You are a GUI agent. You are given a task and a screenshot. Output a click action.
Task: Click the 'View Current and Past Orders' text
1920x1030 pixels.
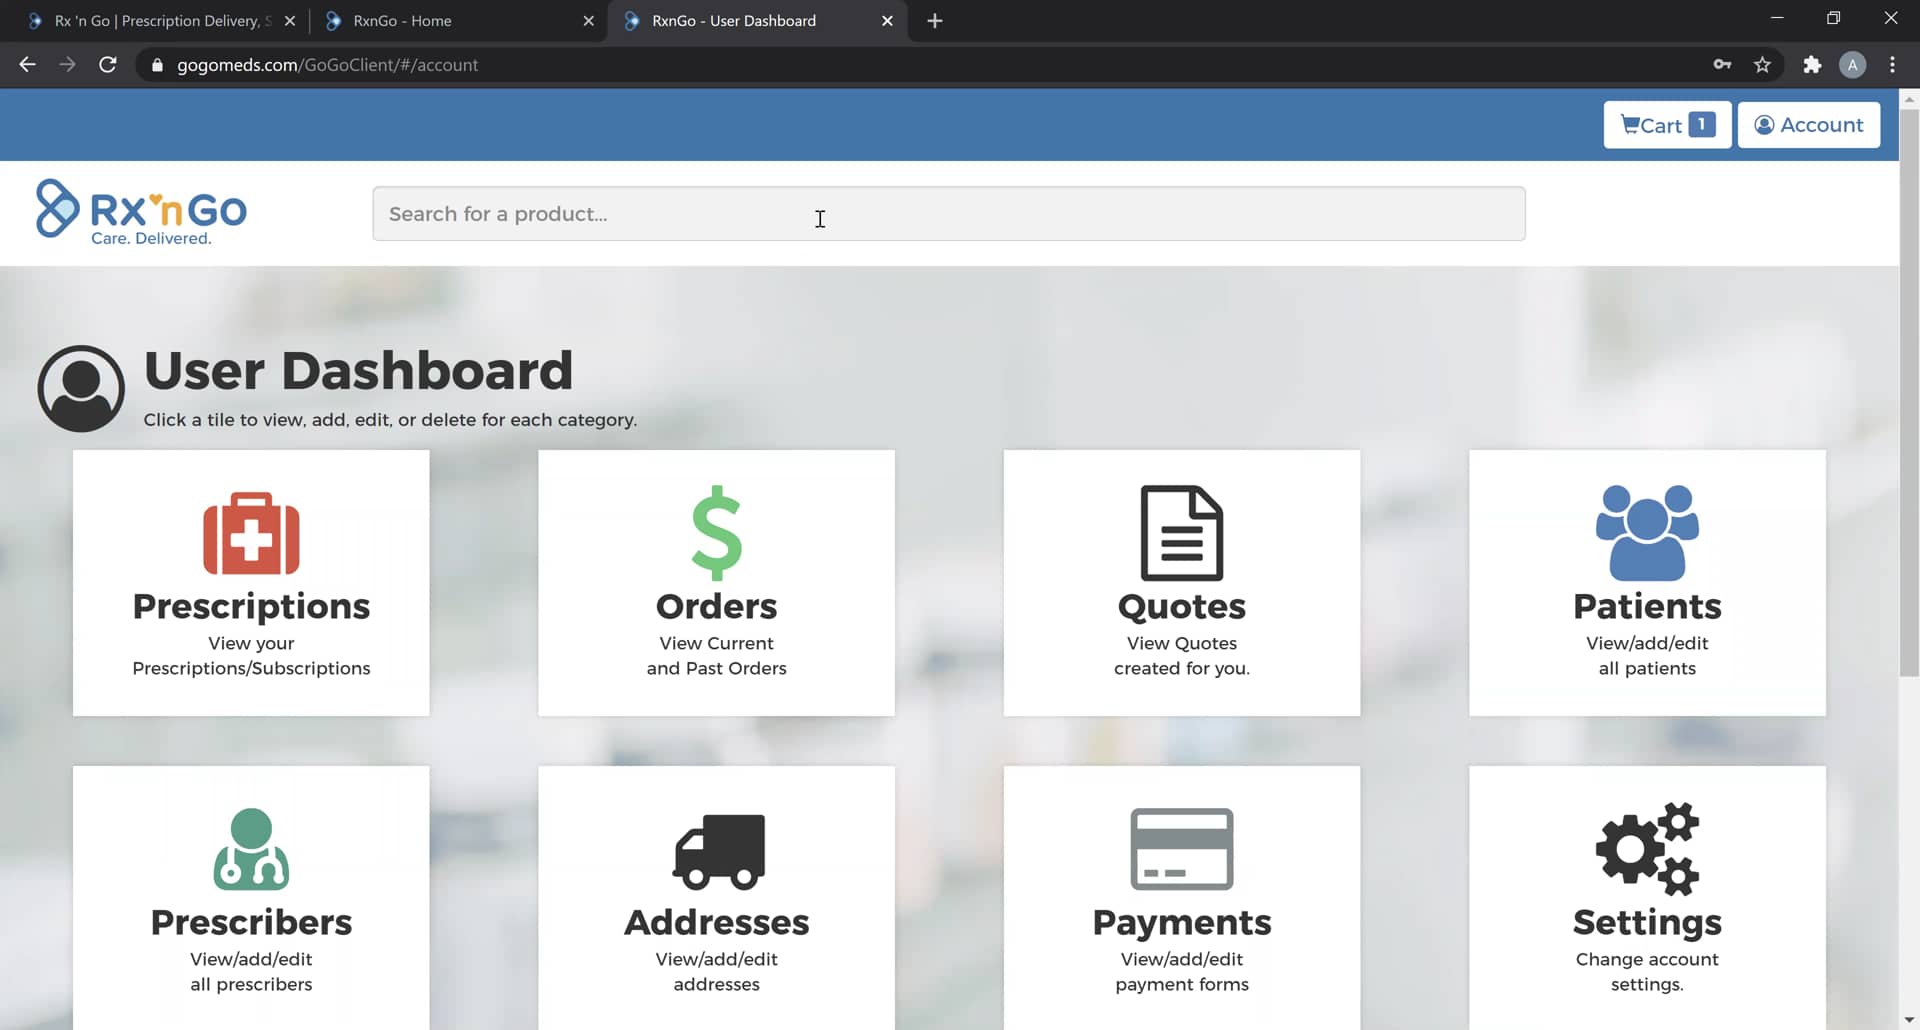pos(717,656)
